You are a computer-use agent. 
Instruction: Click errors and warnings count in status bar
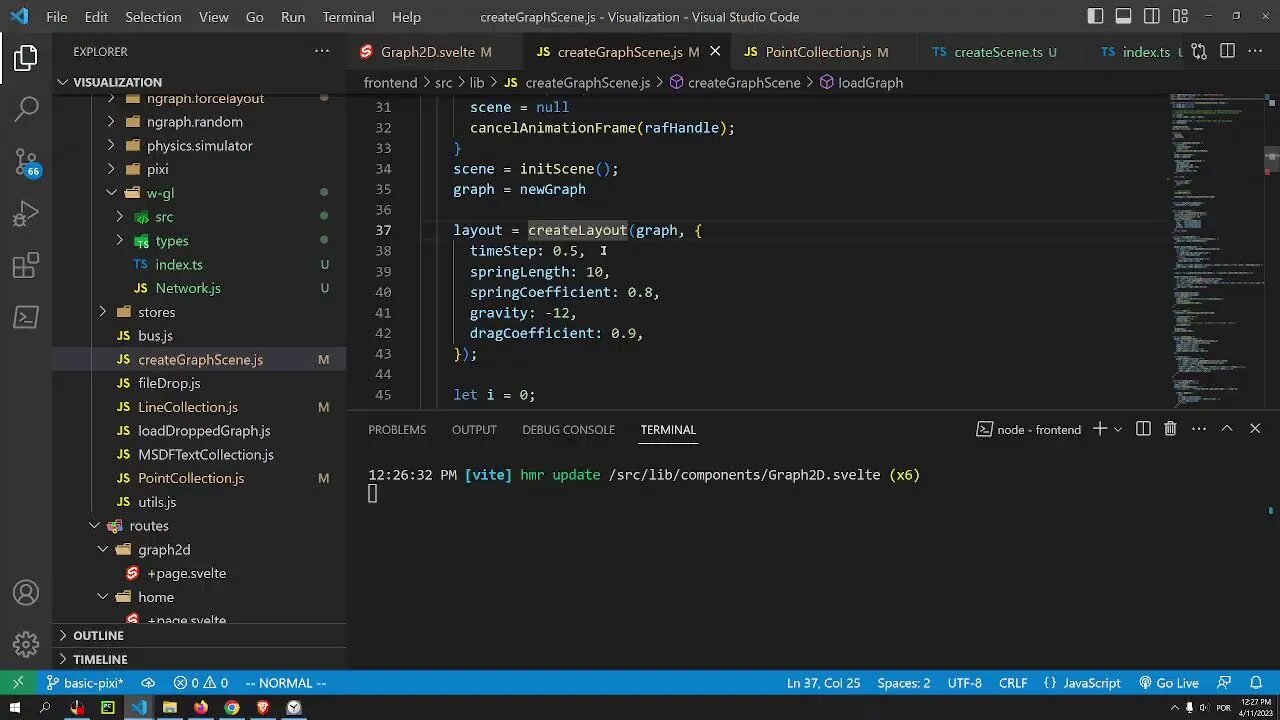click(200, 683)
